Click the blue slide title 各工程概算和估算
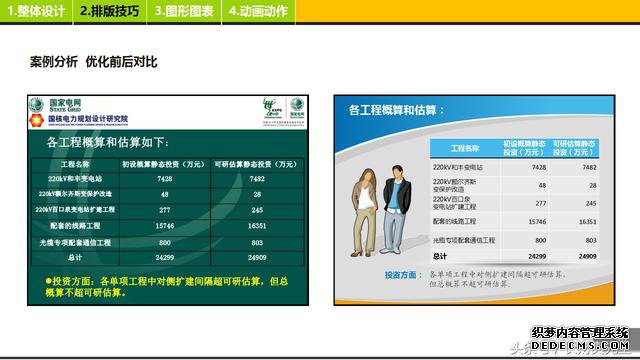 coord(396,110)
